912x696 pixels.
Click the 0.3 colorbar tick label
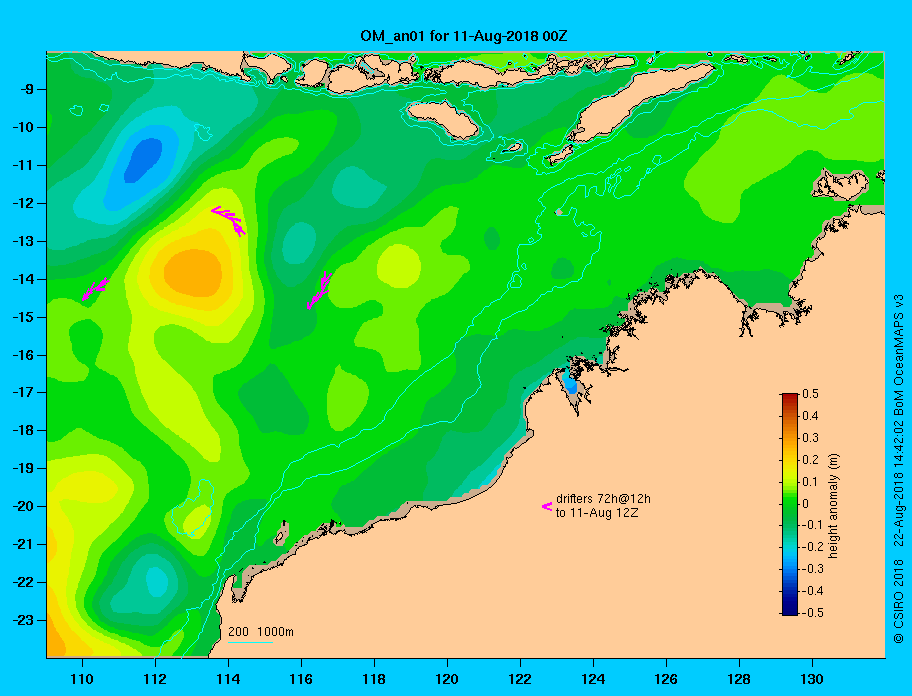[x=810, y=438]
